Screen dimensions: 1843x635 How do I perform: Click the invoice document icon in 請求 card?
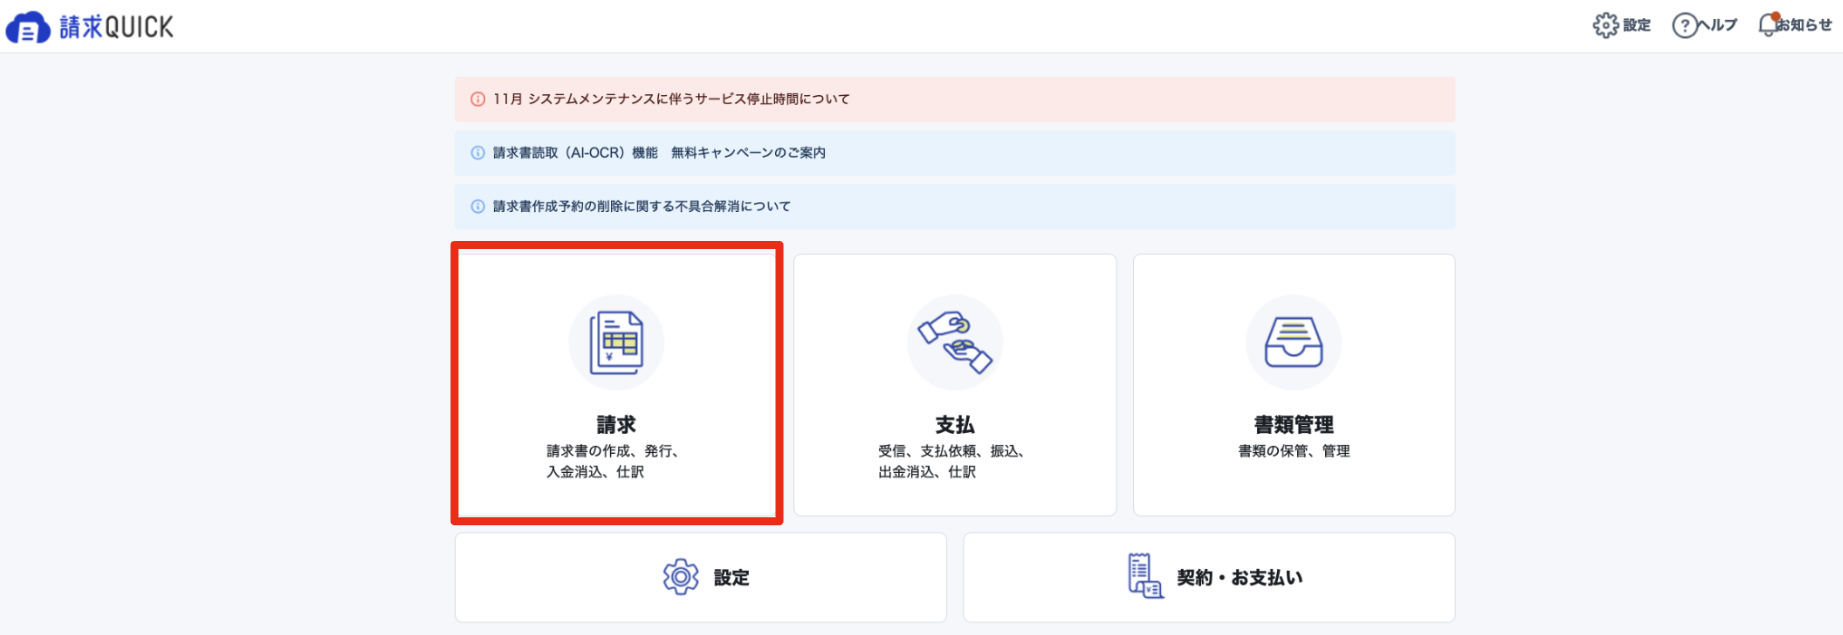pyautogui.click(x=616, y=342)
